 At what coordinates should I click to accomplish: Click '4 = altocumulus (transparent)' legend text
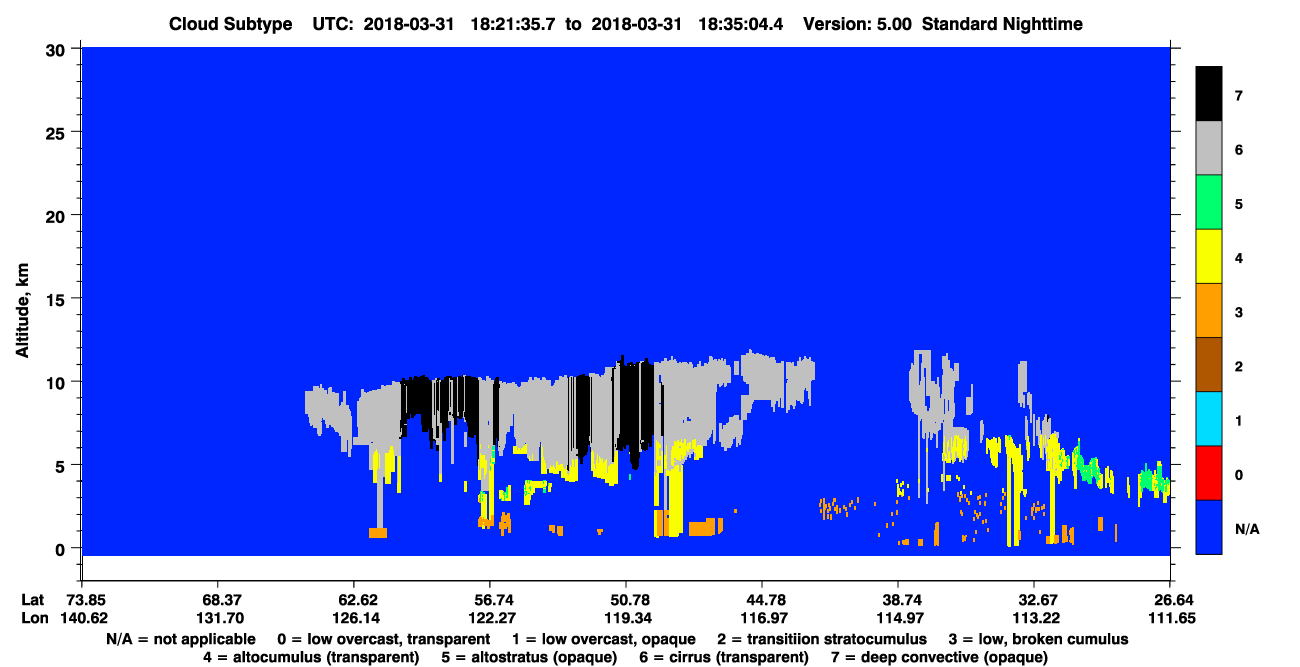pos(310,657)
